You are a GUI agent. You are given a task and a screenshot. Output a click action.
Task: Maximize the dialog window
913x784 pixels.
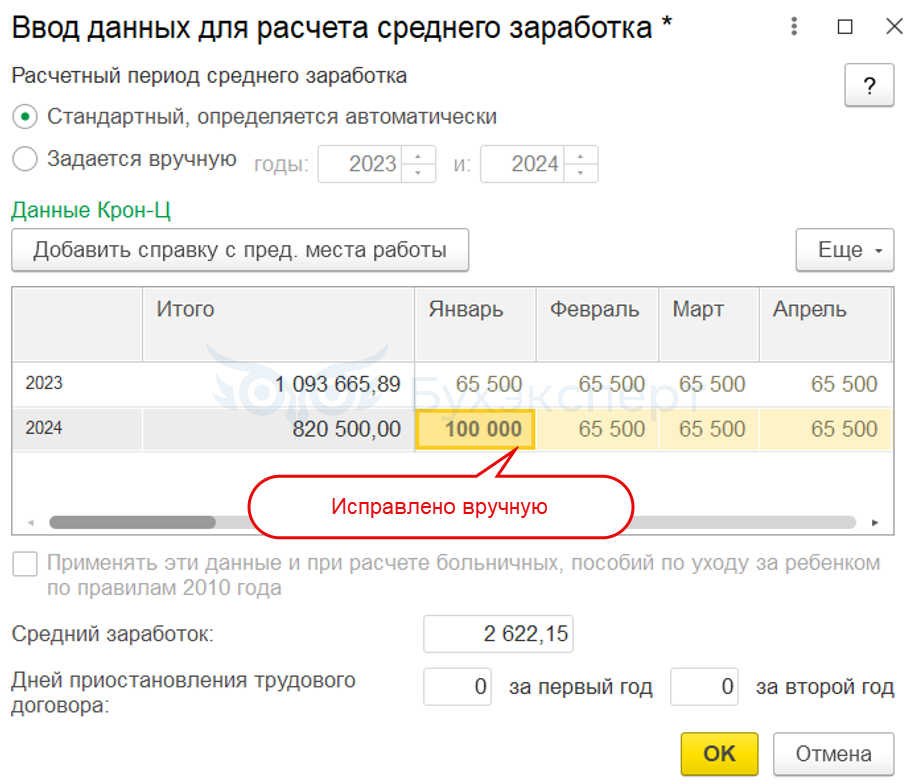click(x=845, y=27)
